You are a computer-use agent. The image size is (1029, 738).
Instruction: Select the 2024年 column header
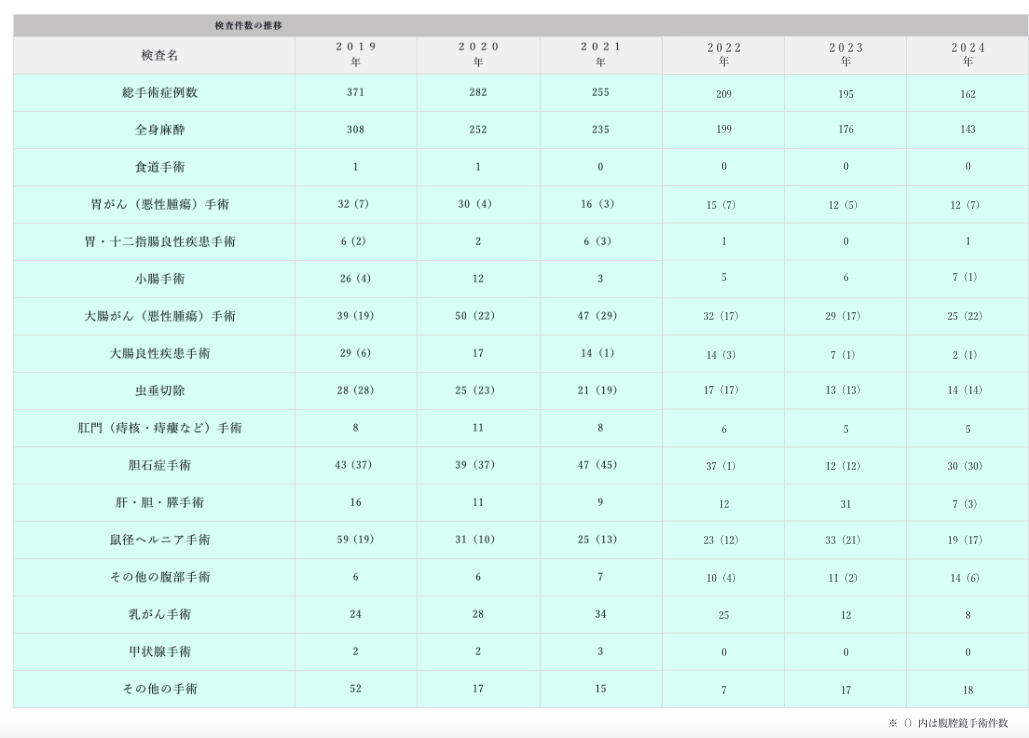(968, 54)
